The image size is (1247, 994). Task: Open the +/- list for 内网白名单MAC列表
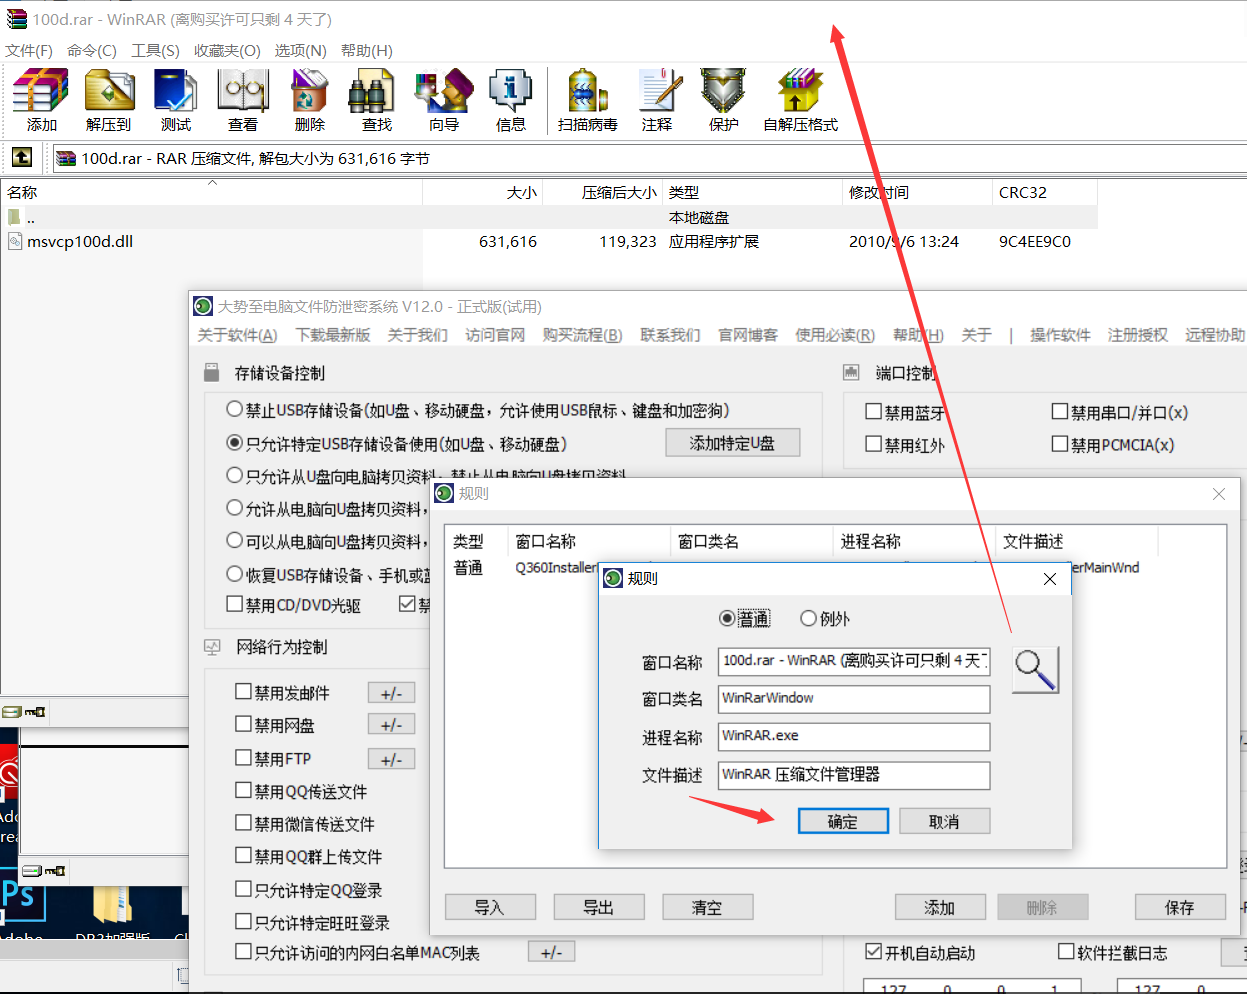pos(551,952)
